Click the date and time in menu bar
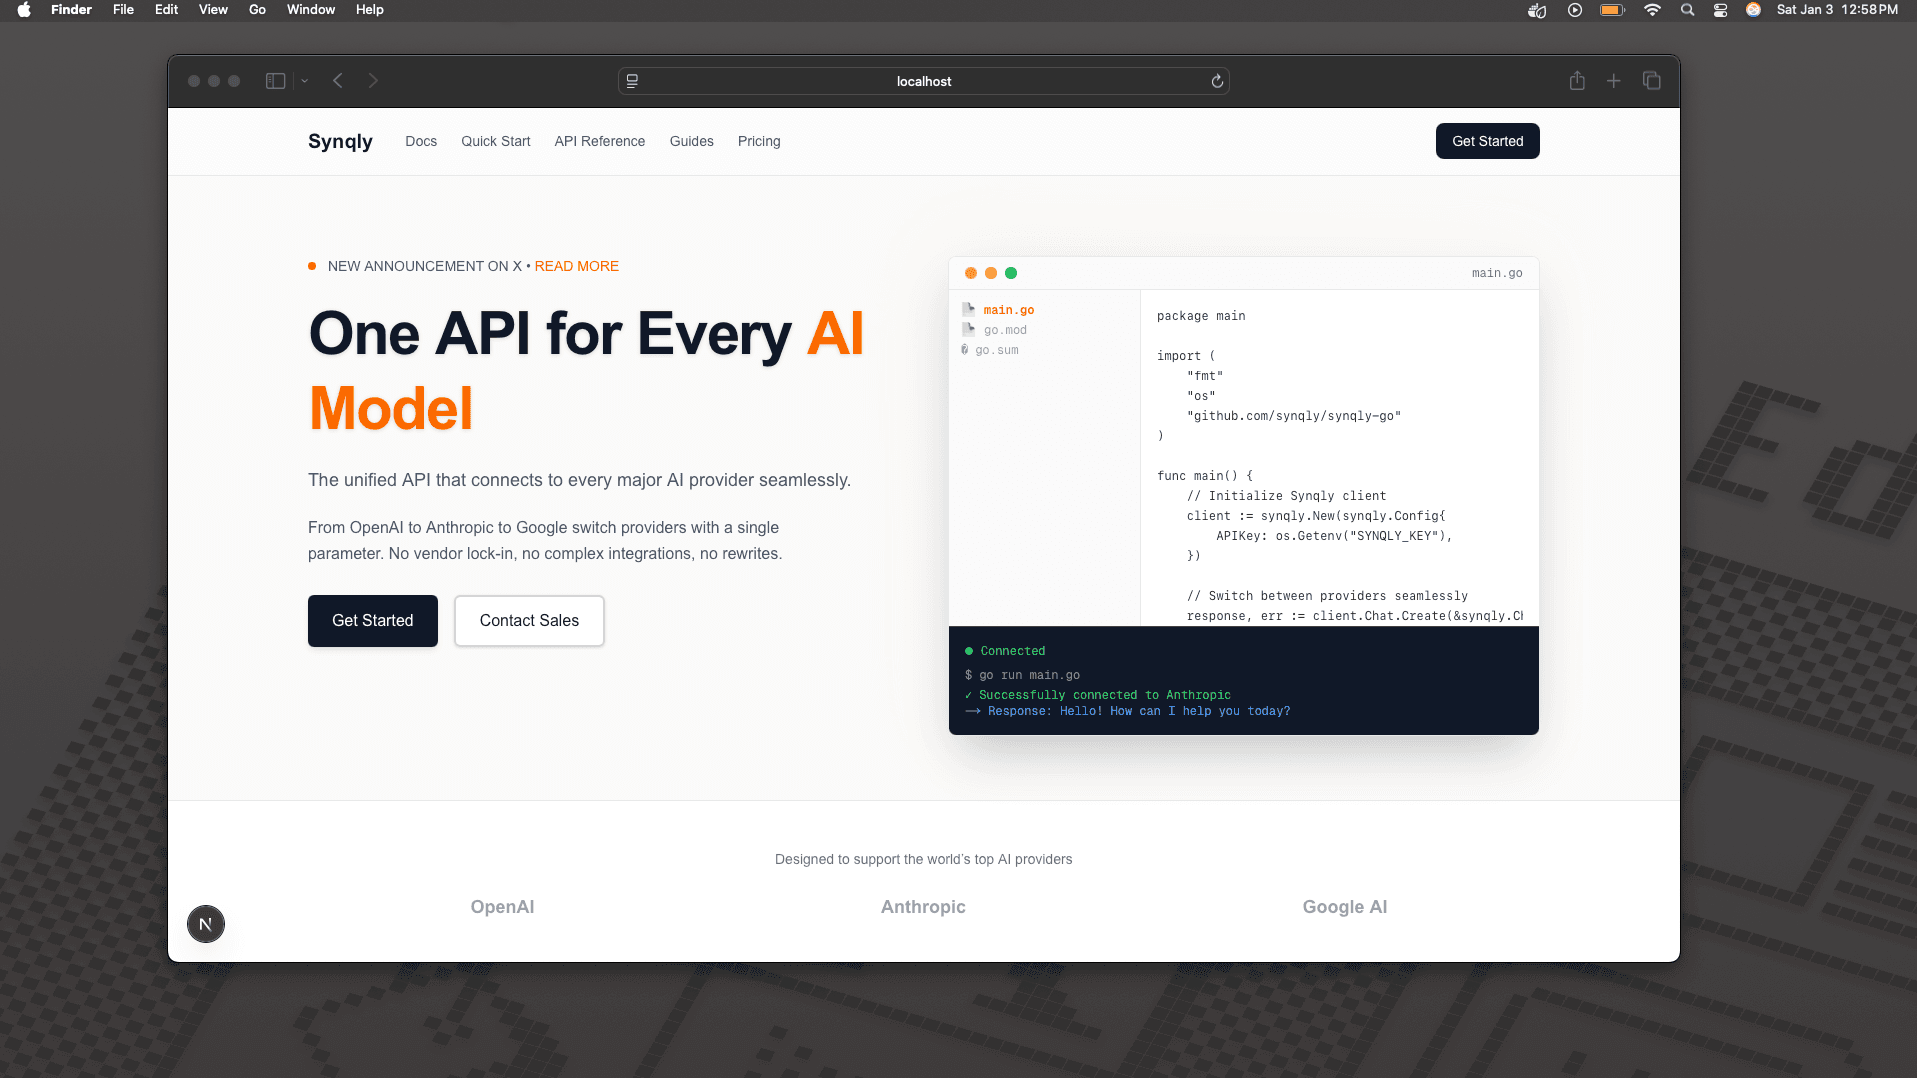The image size is (1917, 1078). pyautogui.click(x=1837, y=10)
